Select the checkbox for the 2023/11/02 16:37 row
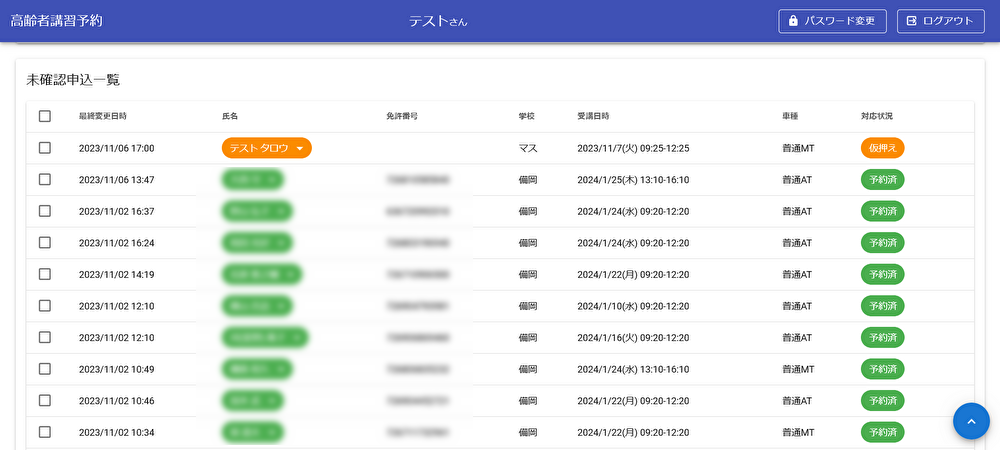The image size is (1000, 450). [45, 211]
